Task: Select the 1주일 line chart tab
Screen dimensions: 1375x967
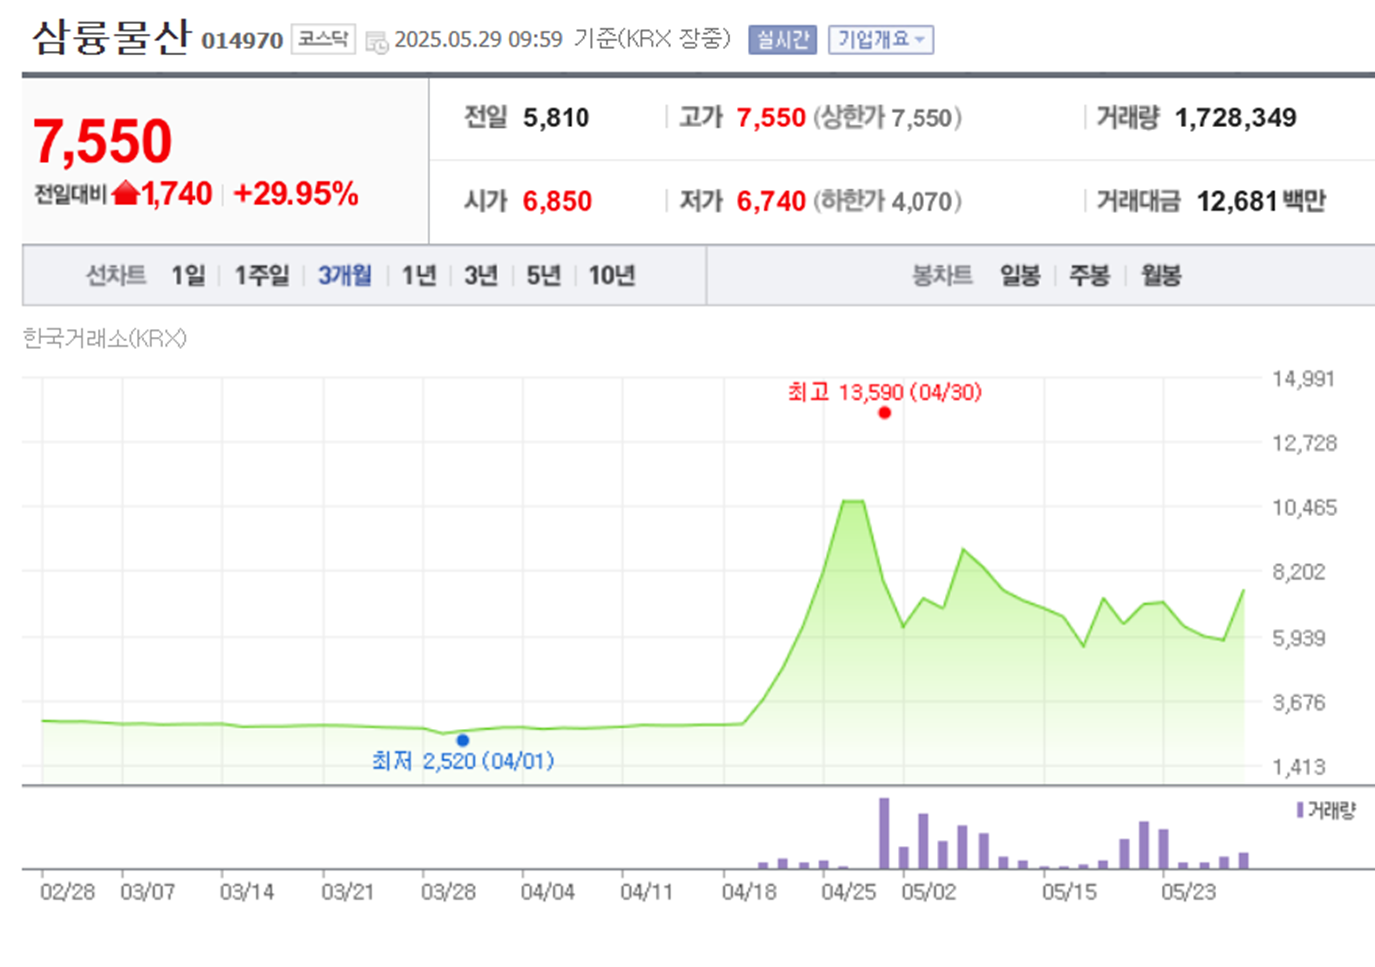Action: [x=261, y=275]
